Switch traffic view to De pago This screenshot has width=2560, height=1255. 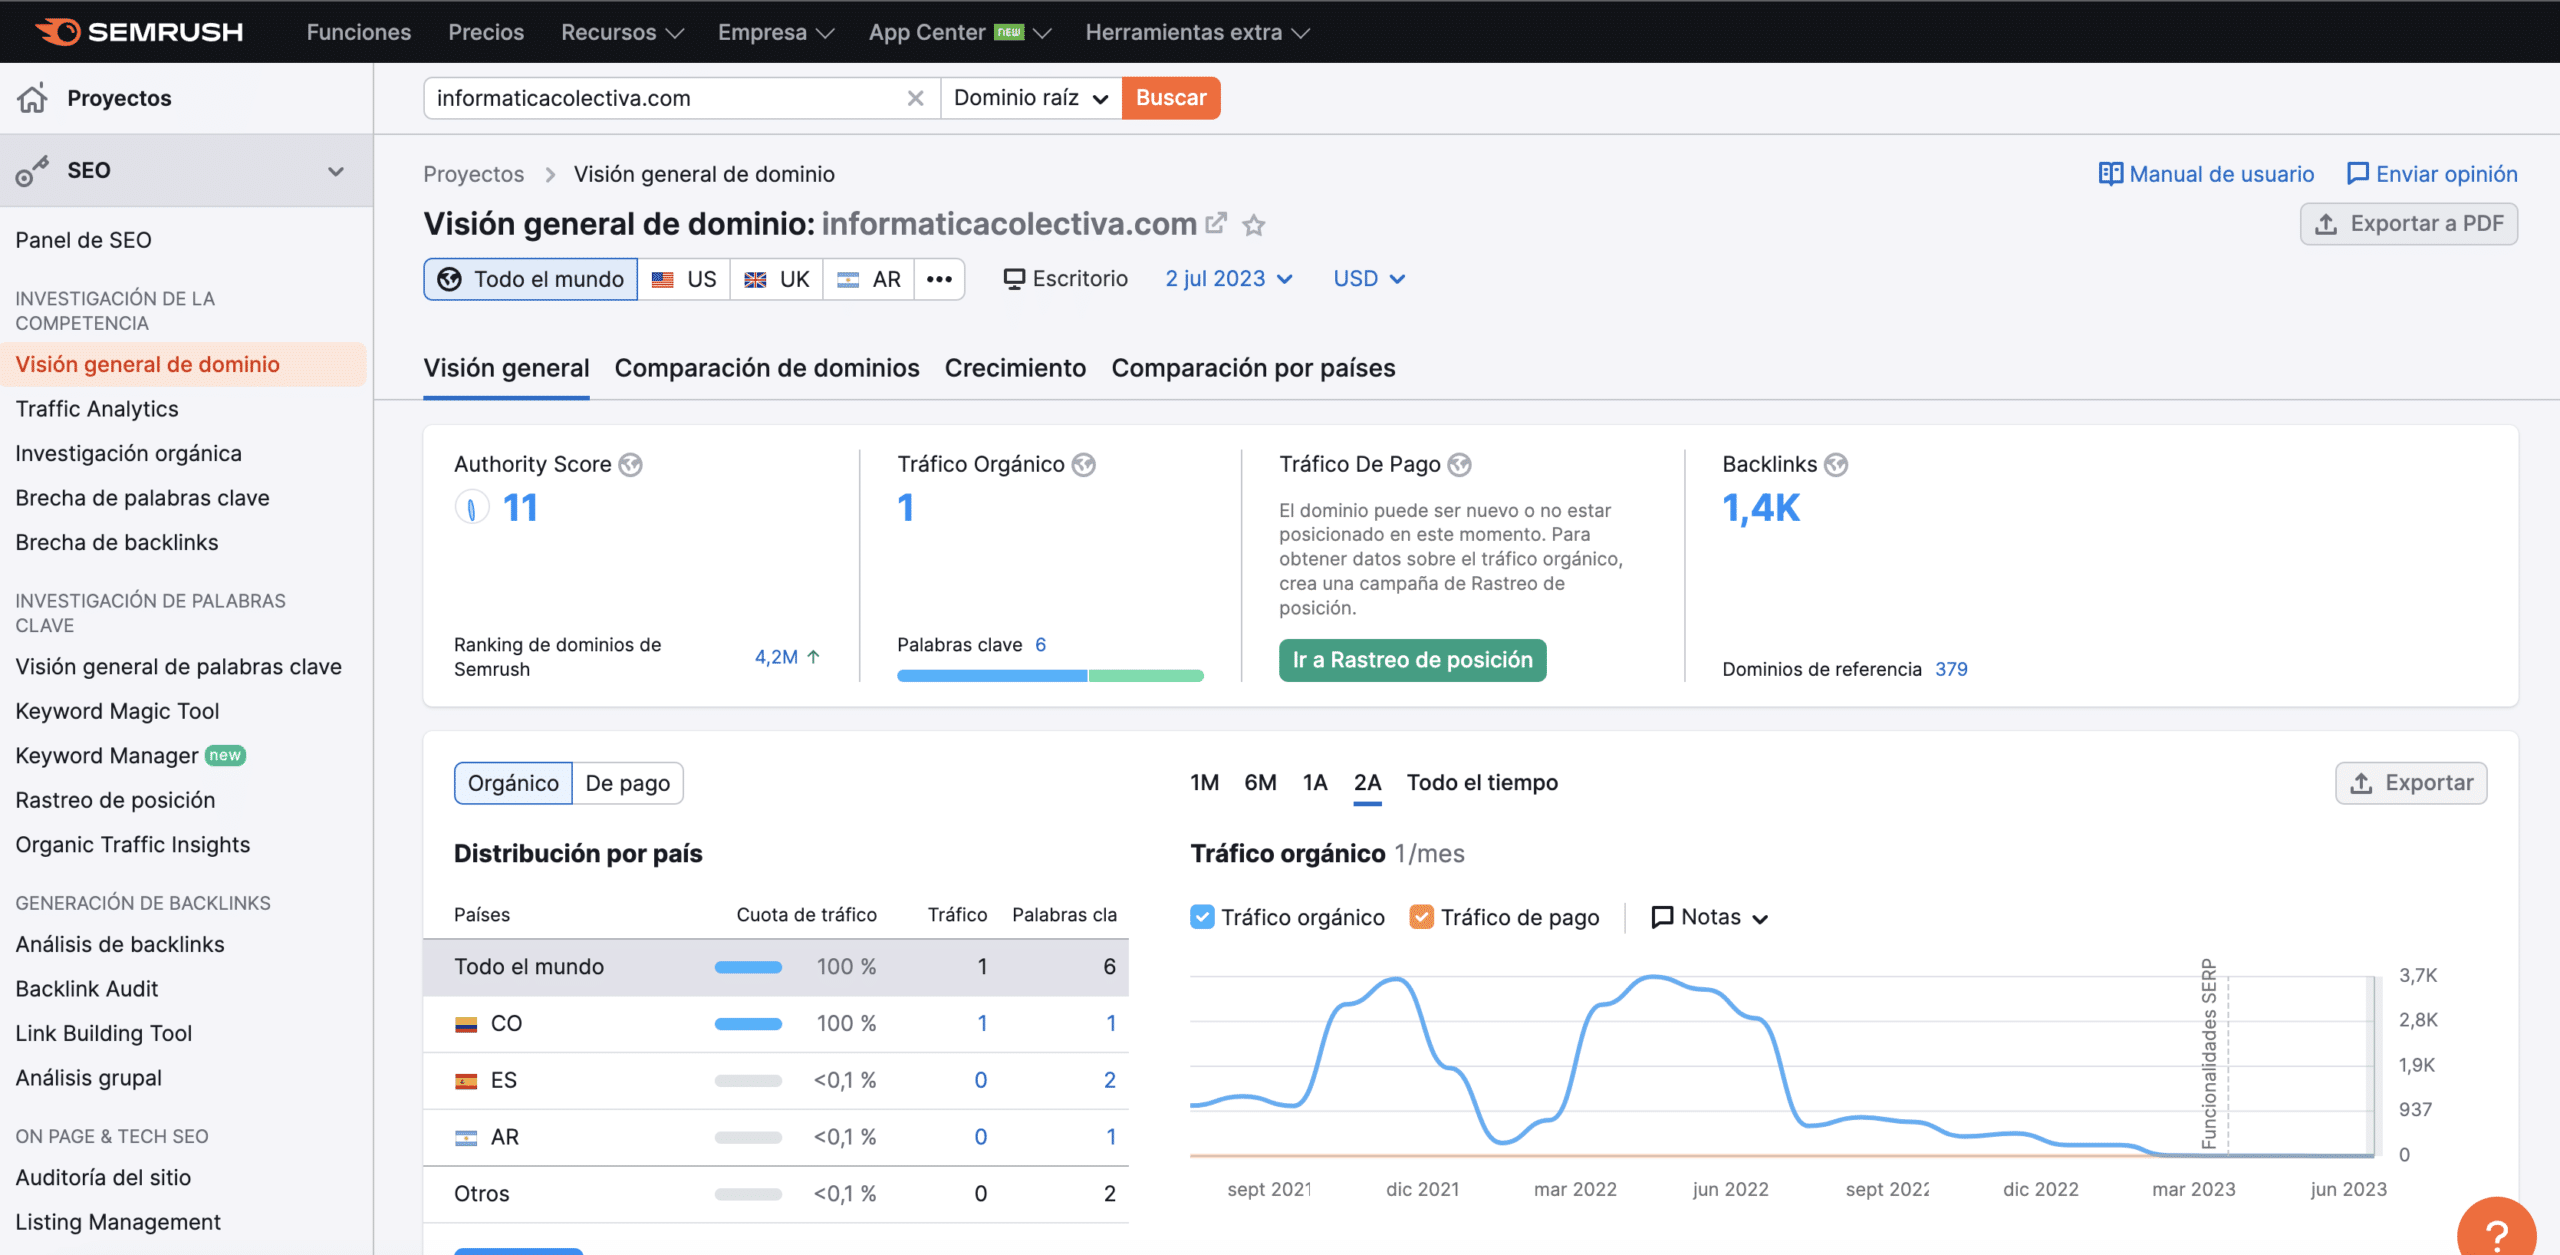click(628, 783)
